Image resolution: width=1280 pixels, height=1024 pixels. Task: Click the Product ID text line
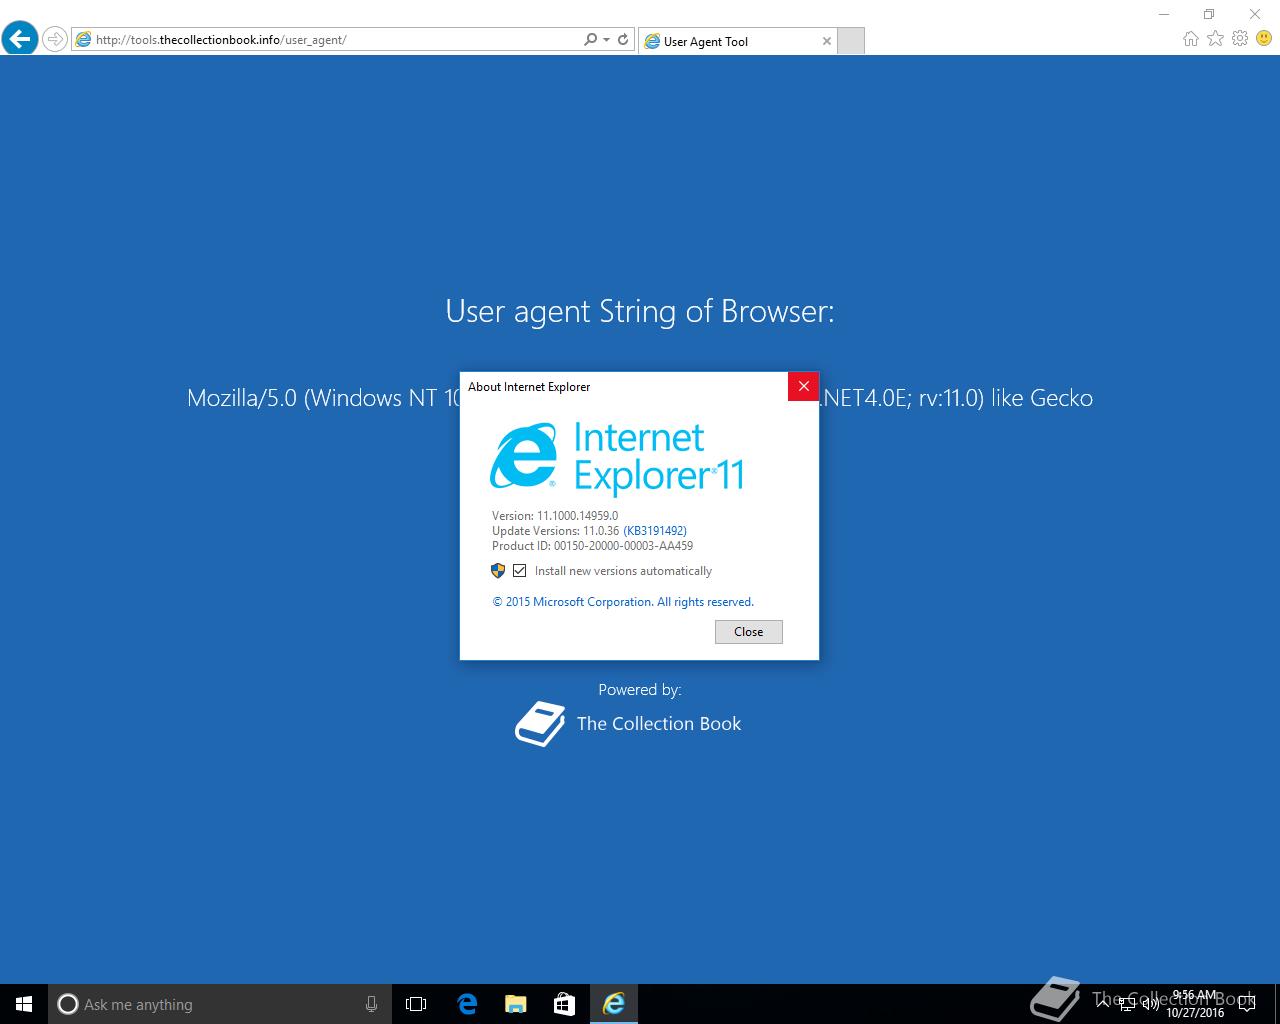pyautogui.click(x=592, y=546)
